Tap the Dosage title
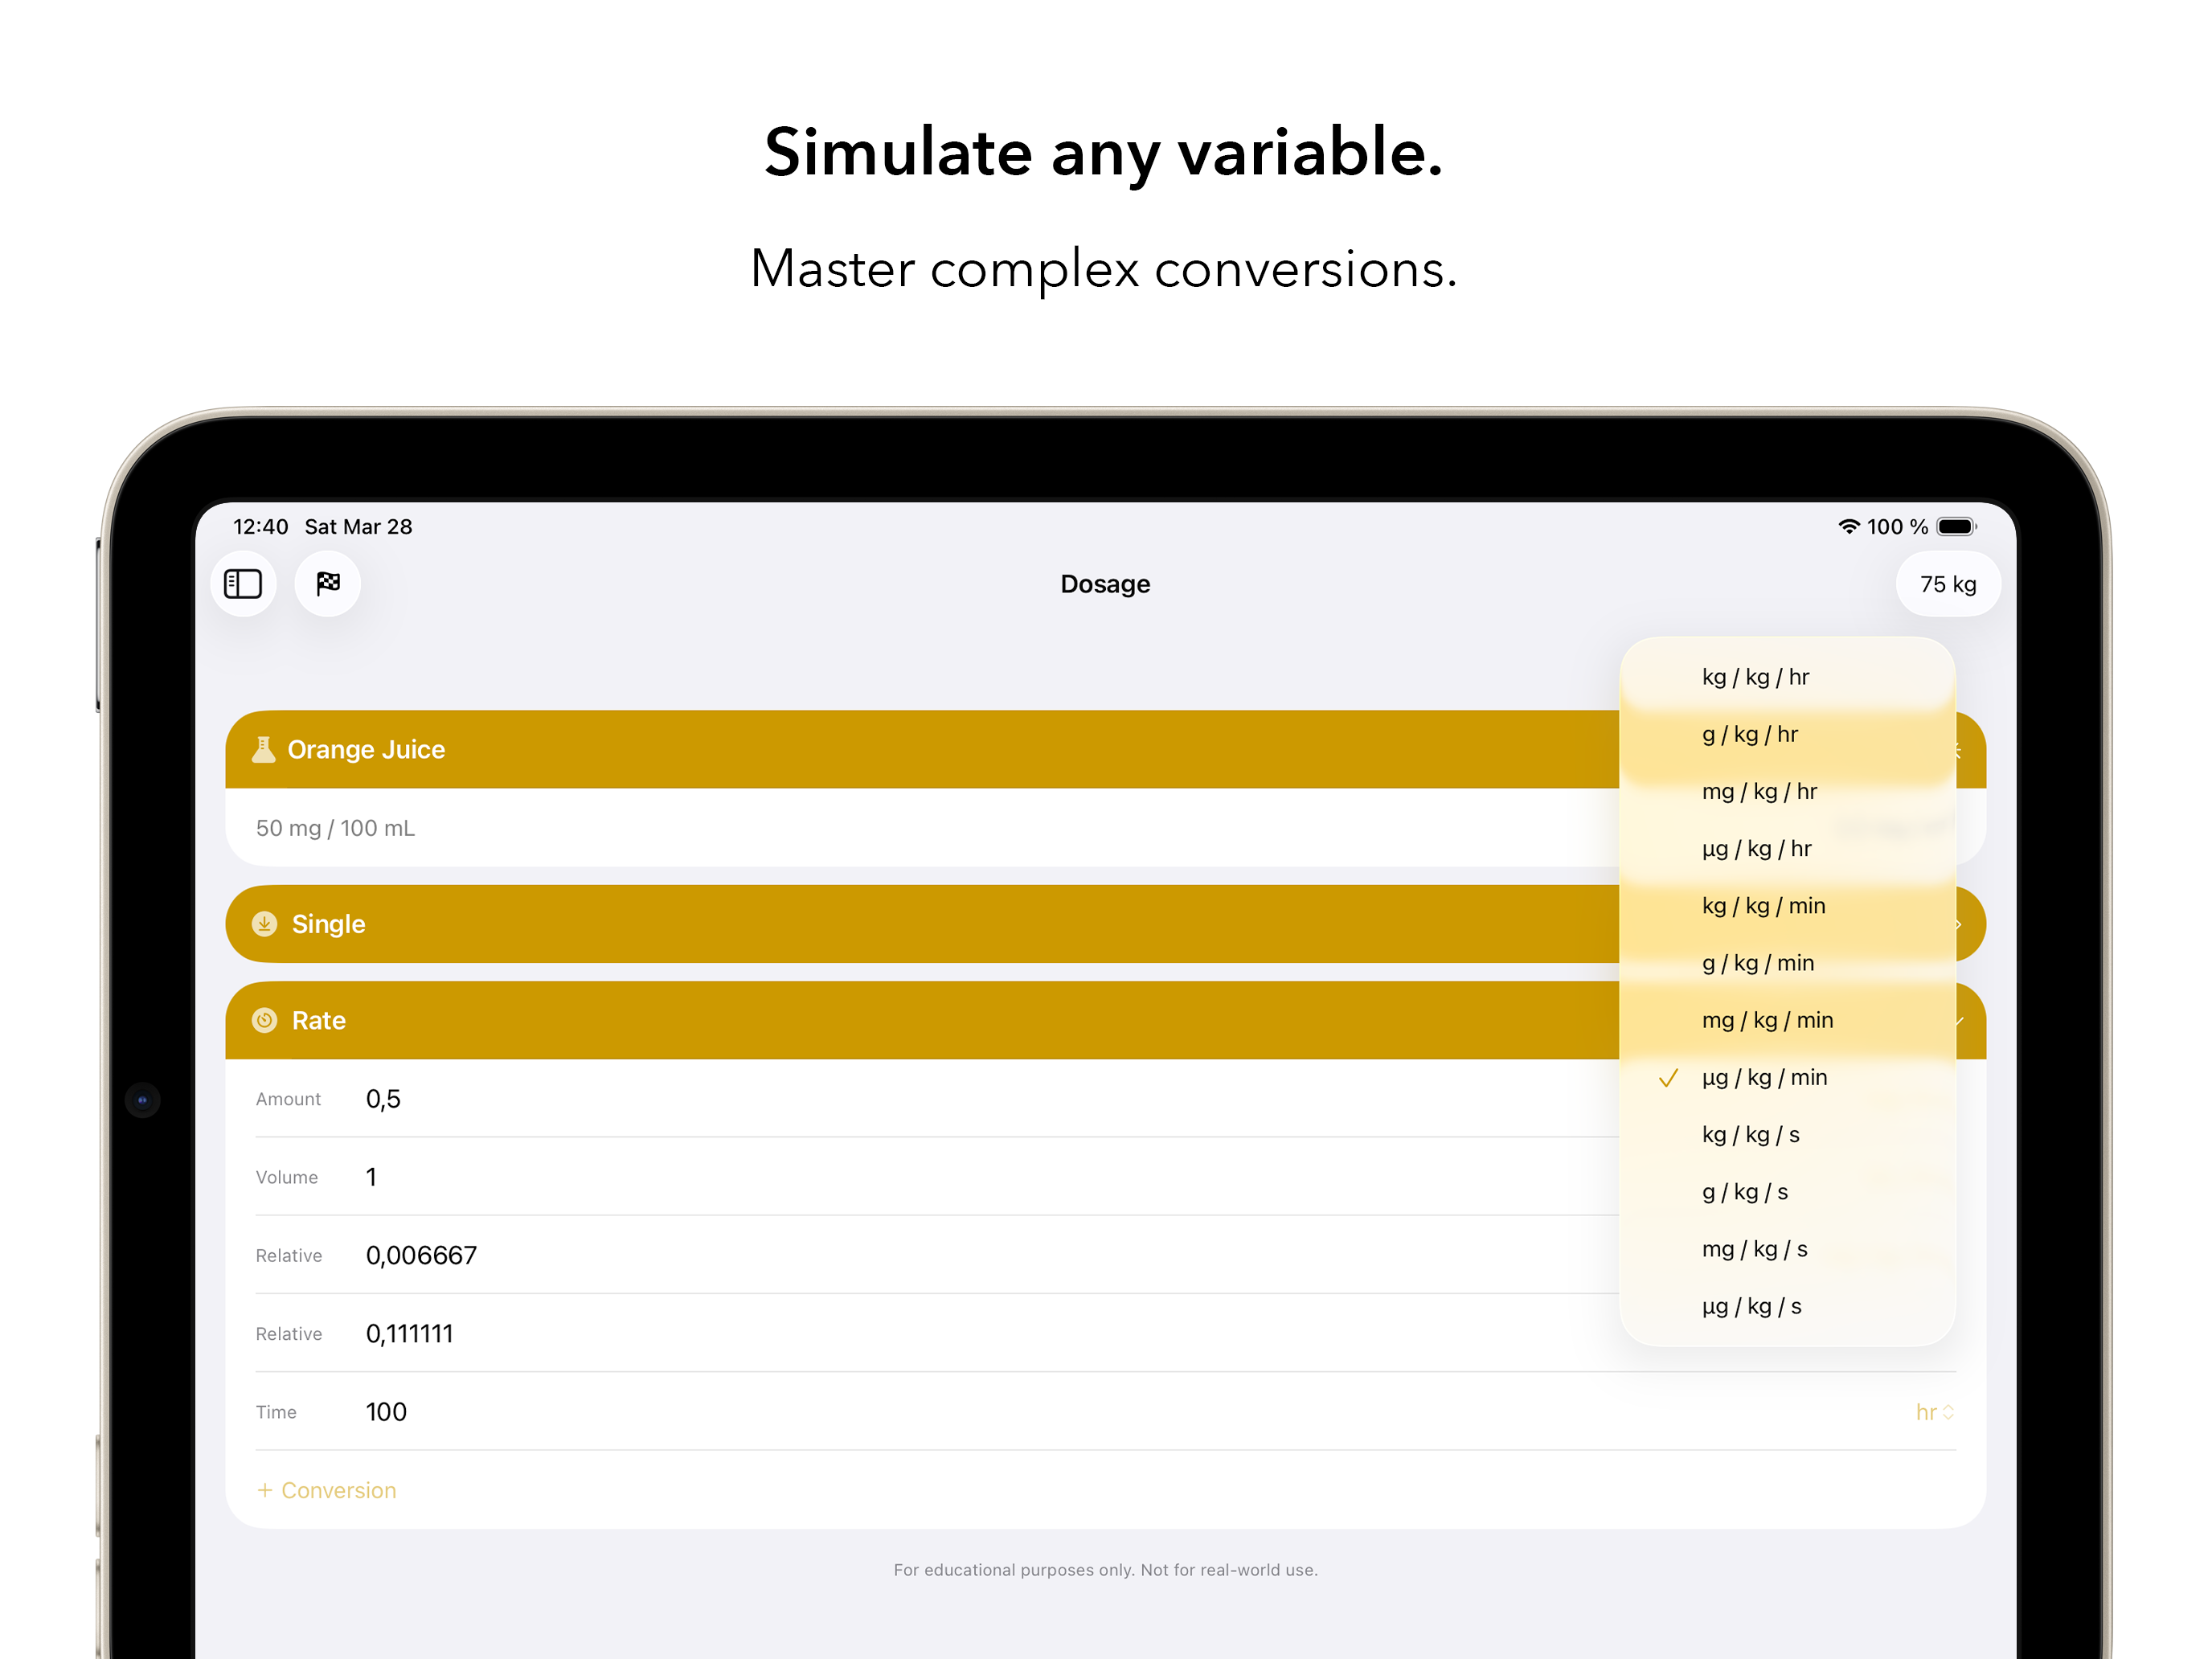This screenshot has width=2212, height=1659. (x=1105, y=584)
